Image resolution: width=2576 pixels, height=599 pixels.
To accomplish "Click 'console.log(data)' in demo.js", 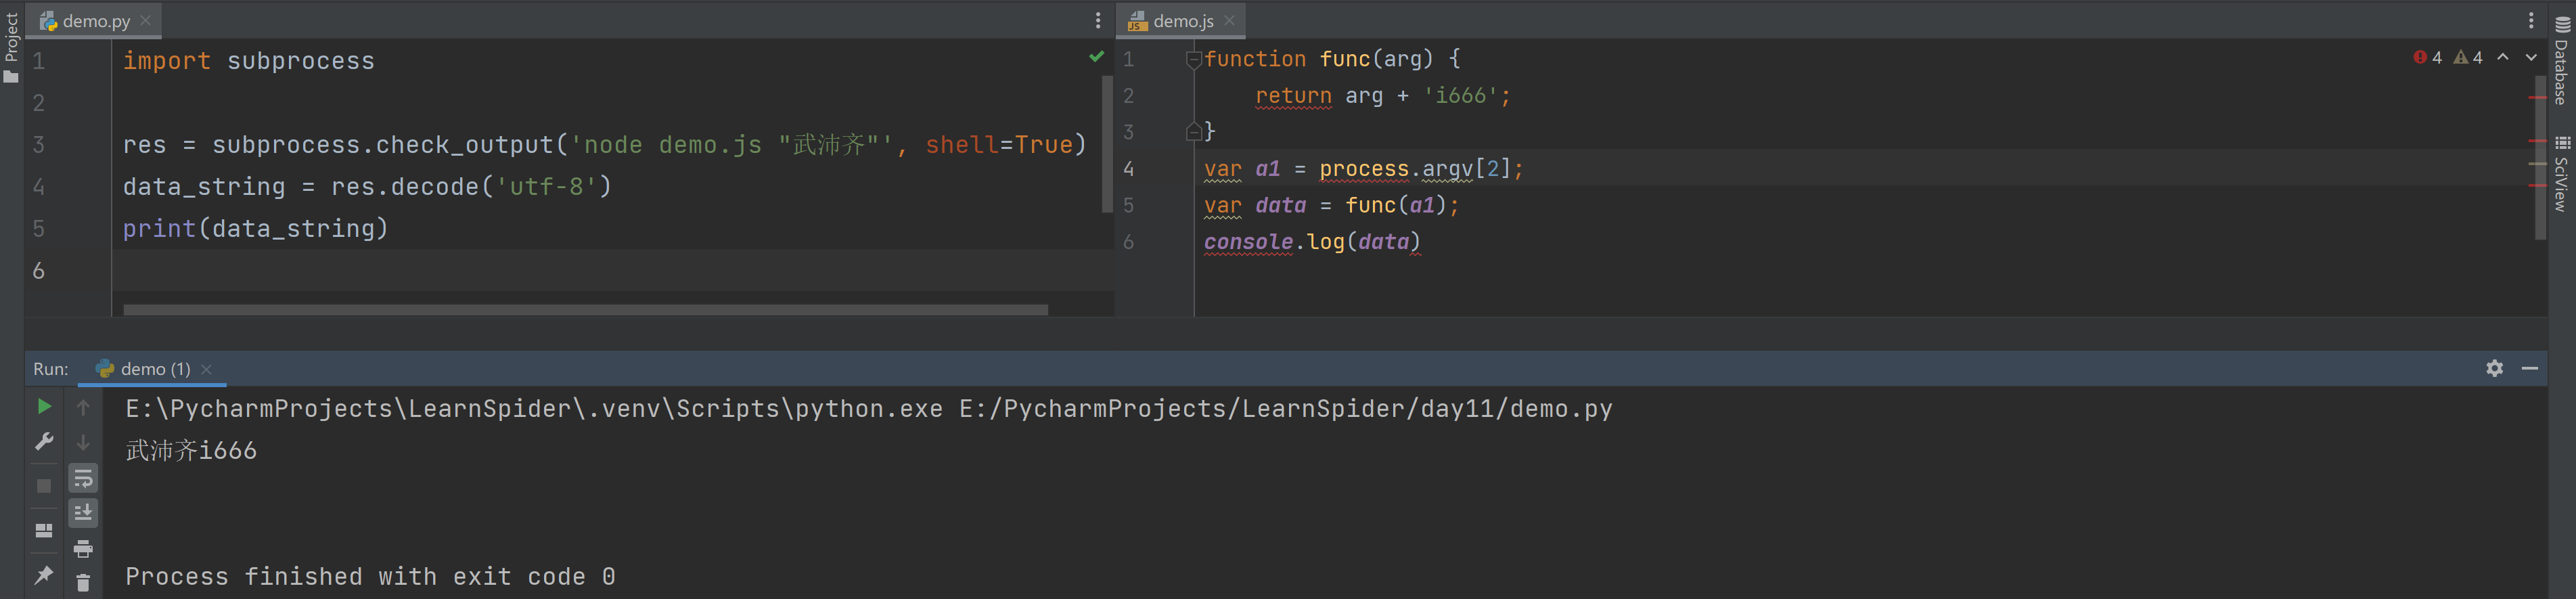I will [1312, 242].
